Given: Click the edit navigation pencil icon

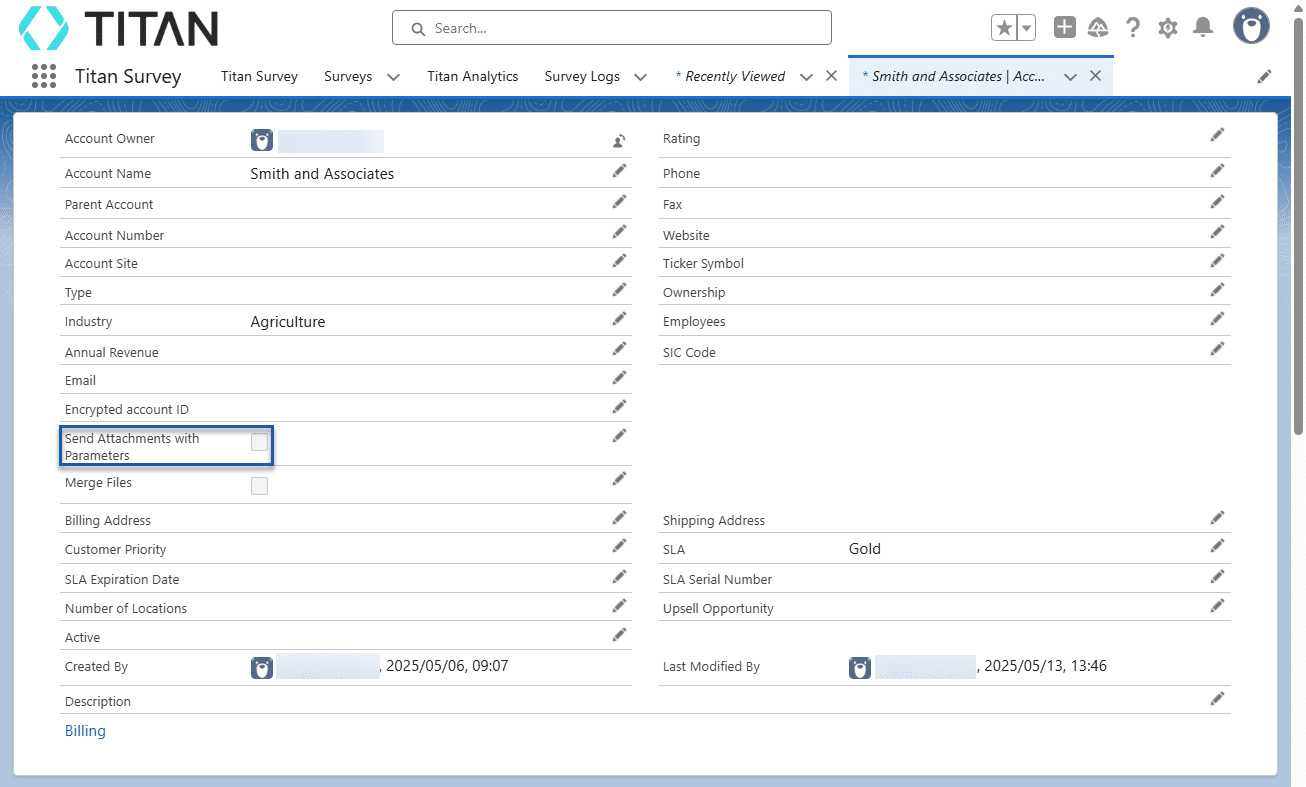Looking at the screenshot, I should [1265, 76].
